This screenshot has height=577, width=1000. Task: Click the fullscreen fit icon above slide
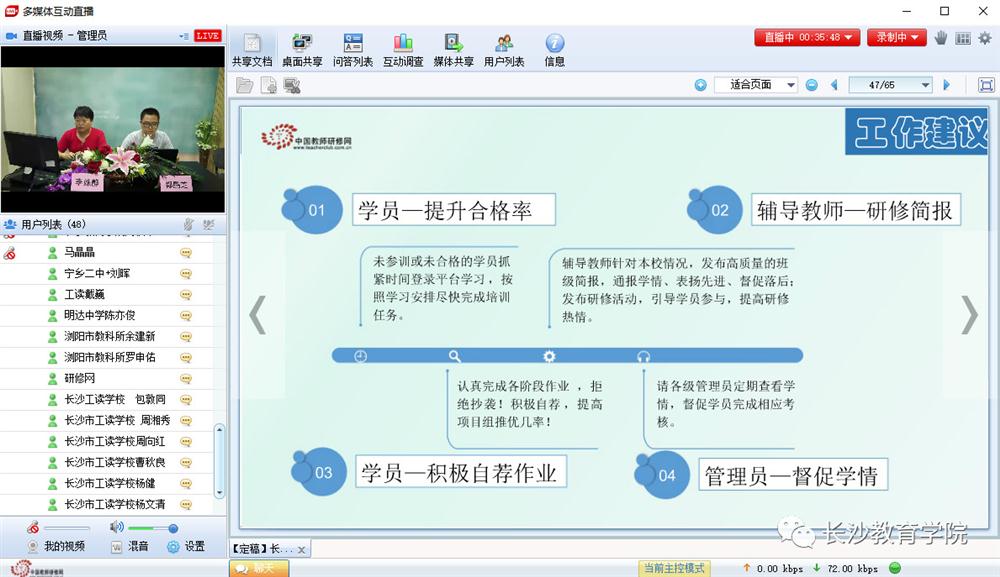[986, 85]
